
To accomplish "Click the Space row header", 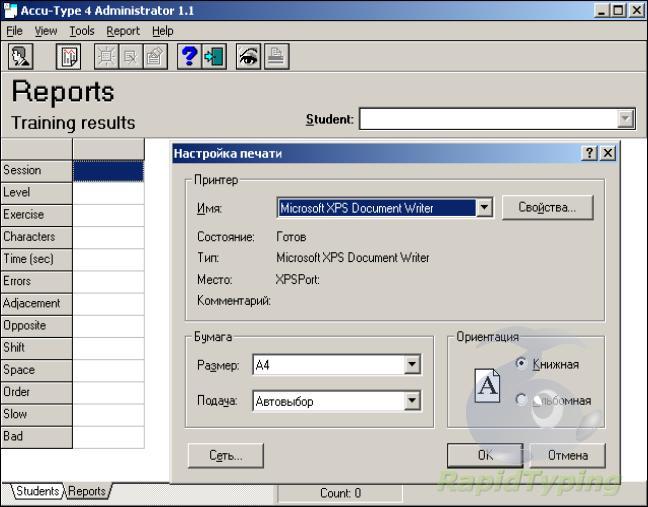I will pyautogui.click(x=37, y=370).
